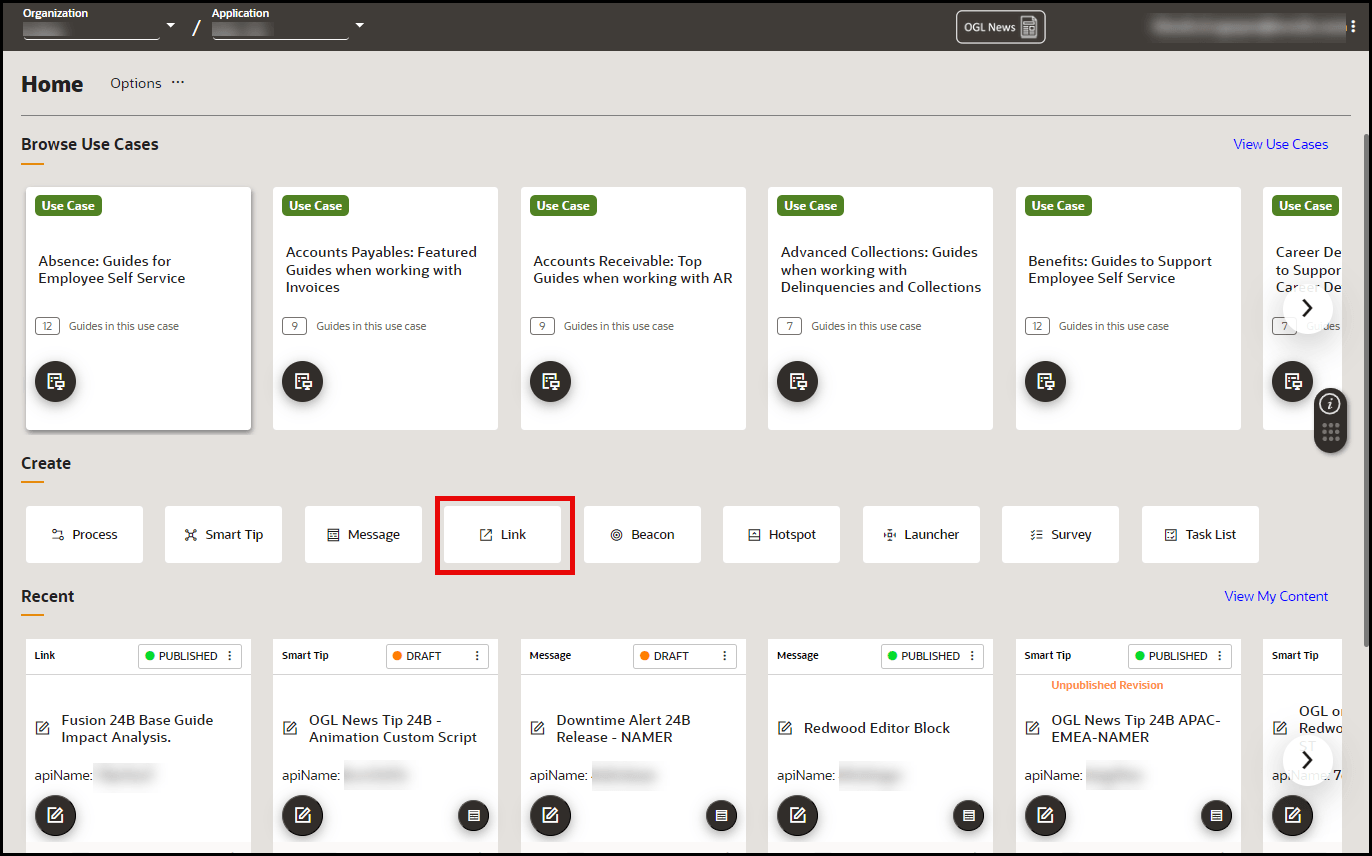This screenshot has height=856, width=1372.
Task: Create a new Message guide
Action: point(364,534)
